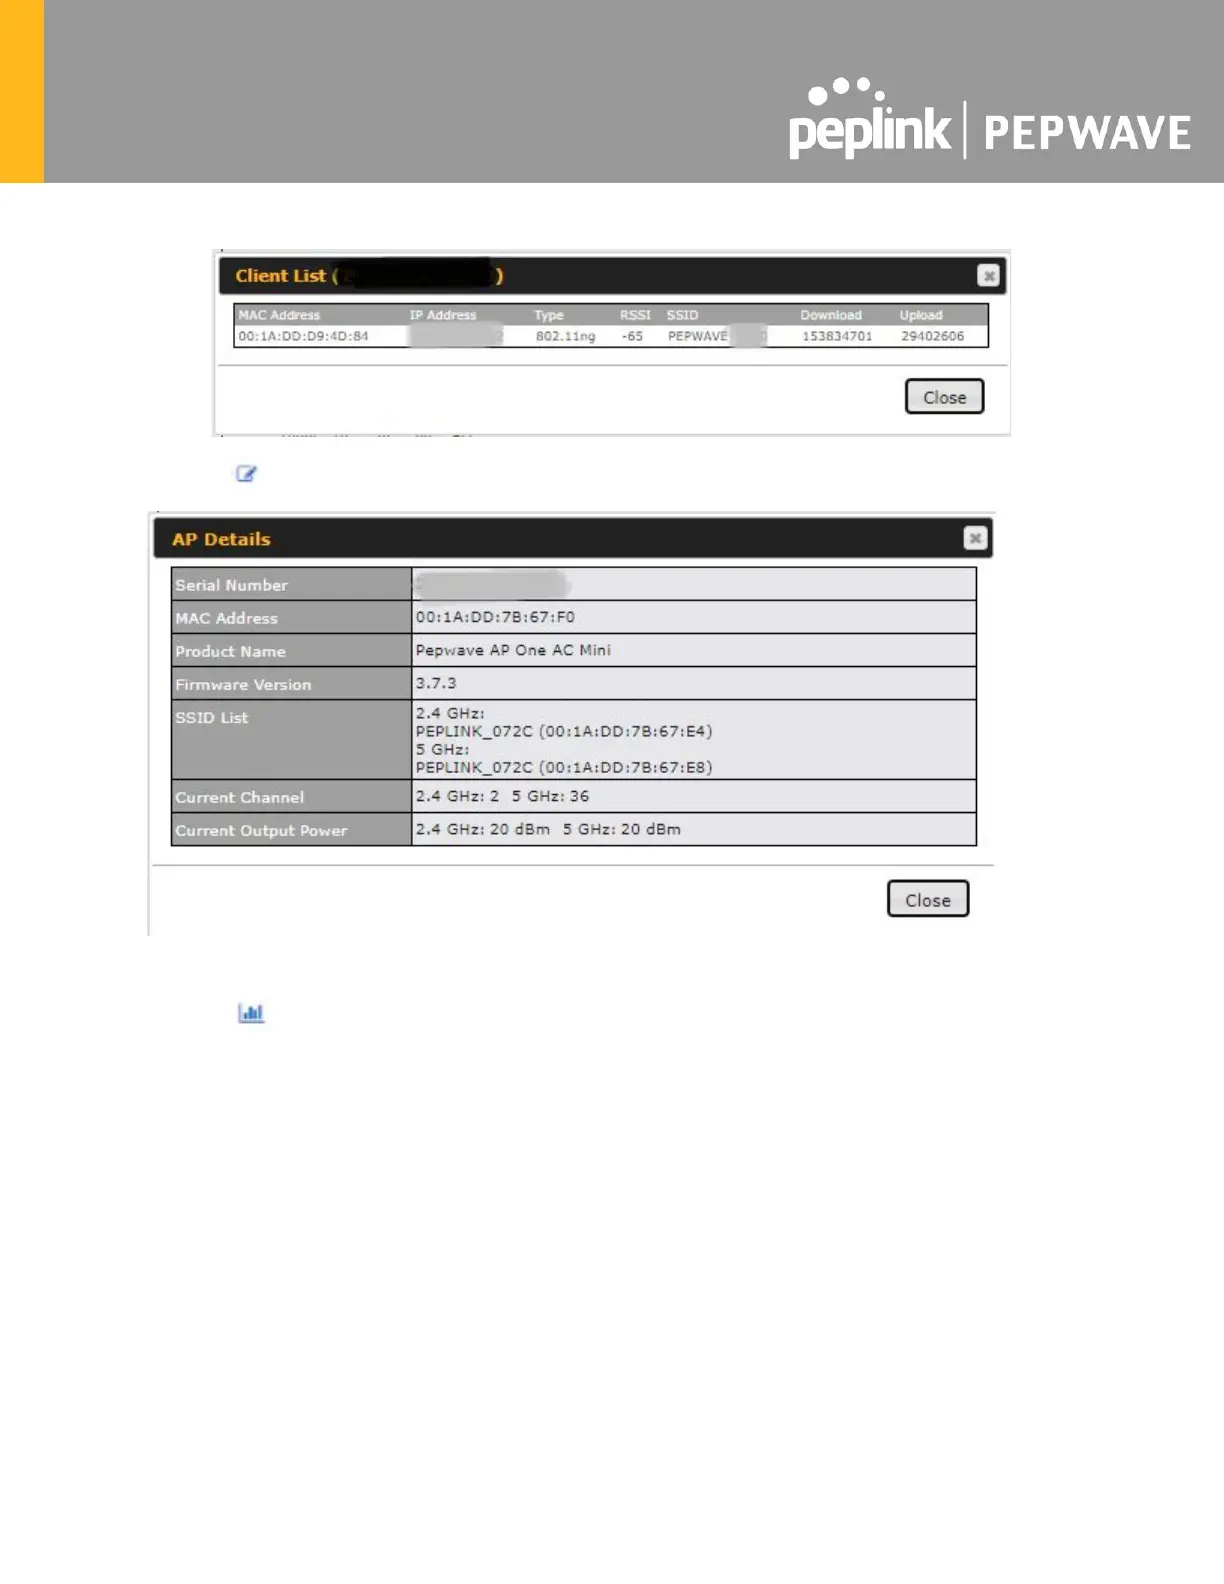The height and width of the screenshot is (1584, 1224).
Task: Click download value 153834701
Action: 837,336
